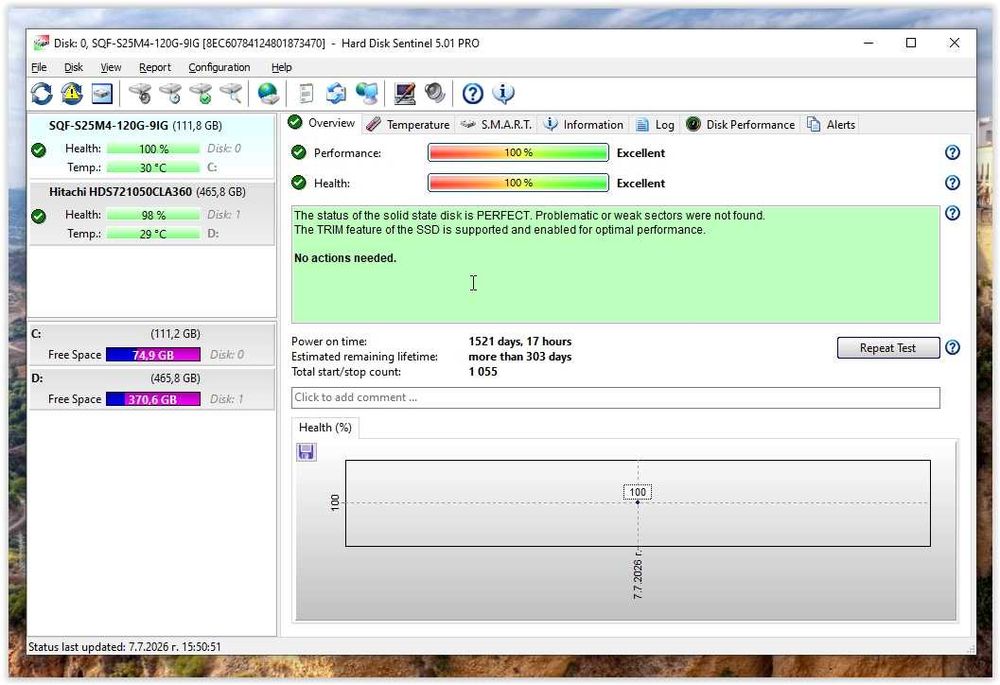The image size is (1000, 685).
Task: Click the D: (465,8 GB) partition row
Action: [x=152, y=389]
